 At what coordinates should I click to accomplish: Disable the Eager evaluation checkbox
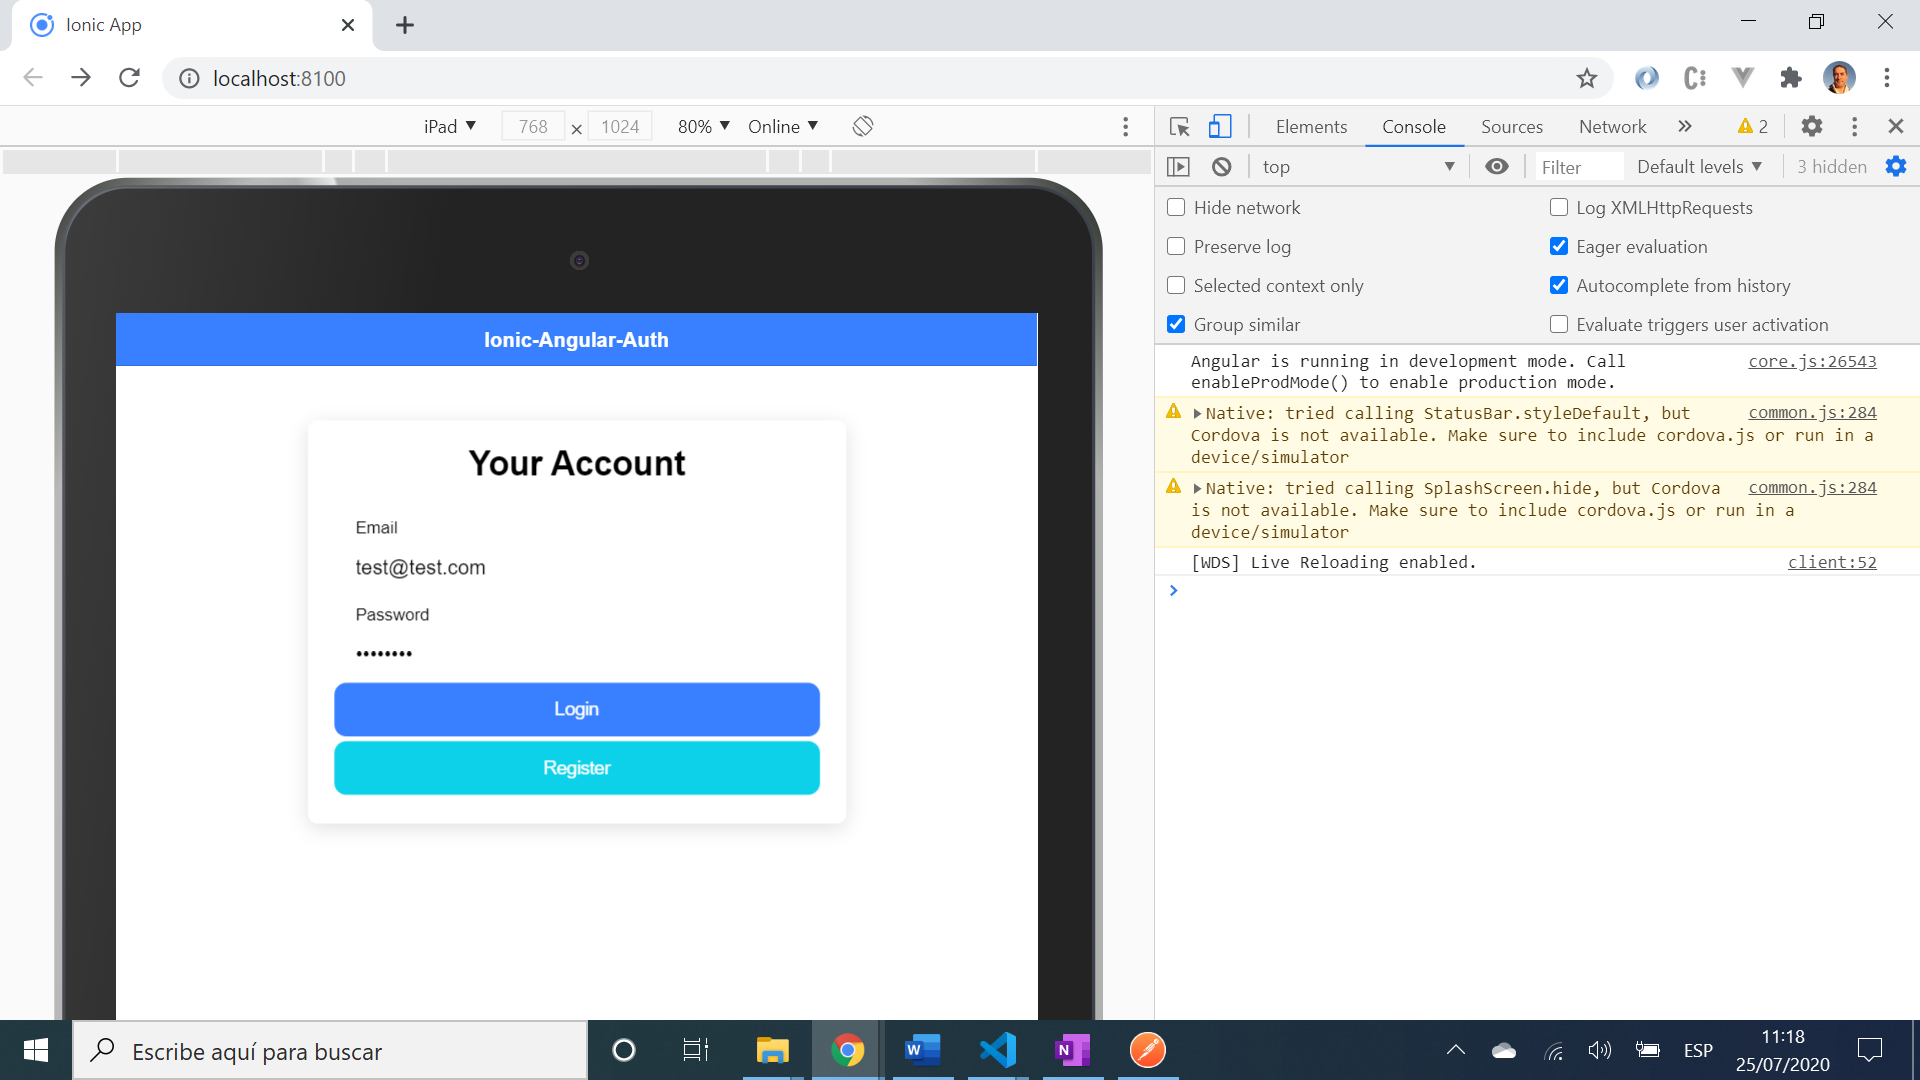1558,246
